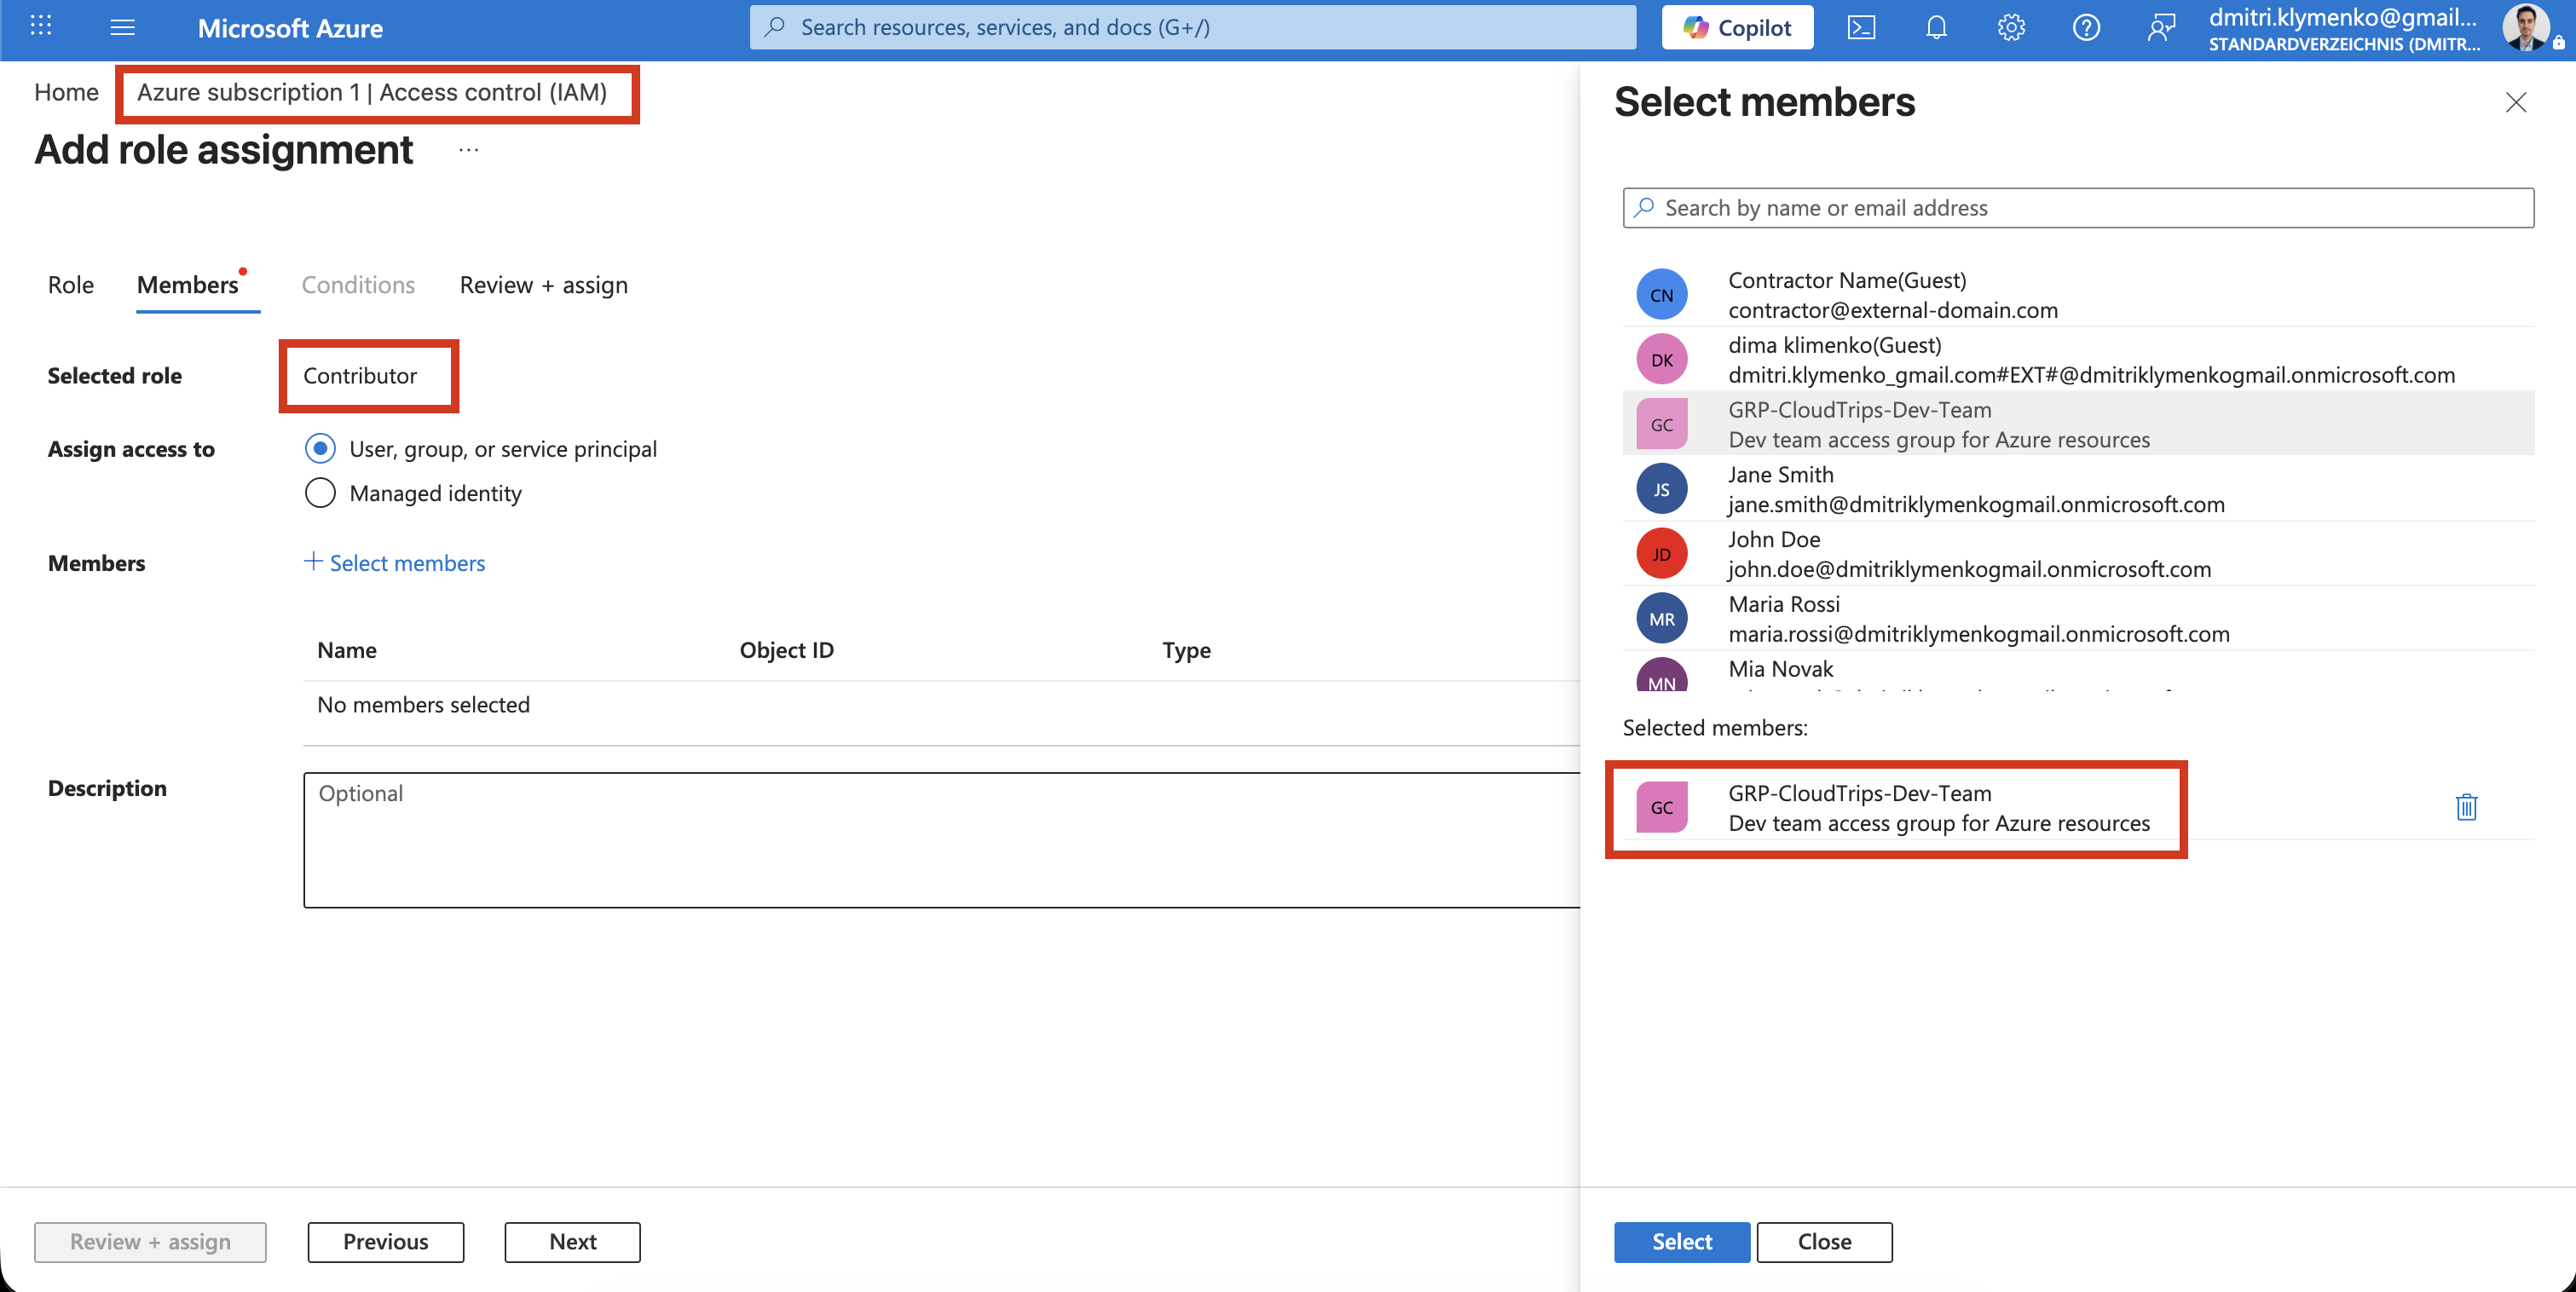Open the notifications bell
Screen dimensions: 2576x1292
(1936, 27)
